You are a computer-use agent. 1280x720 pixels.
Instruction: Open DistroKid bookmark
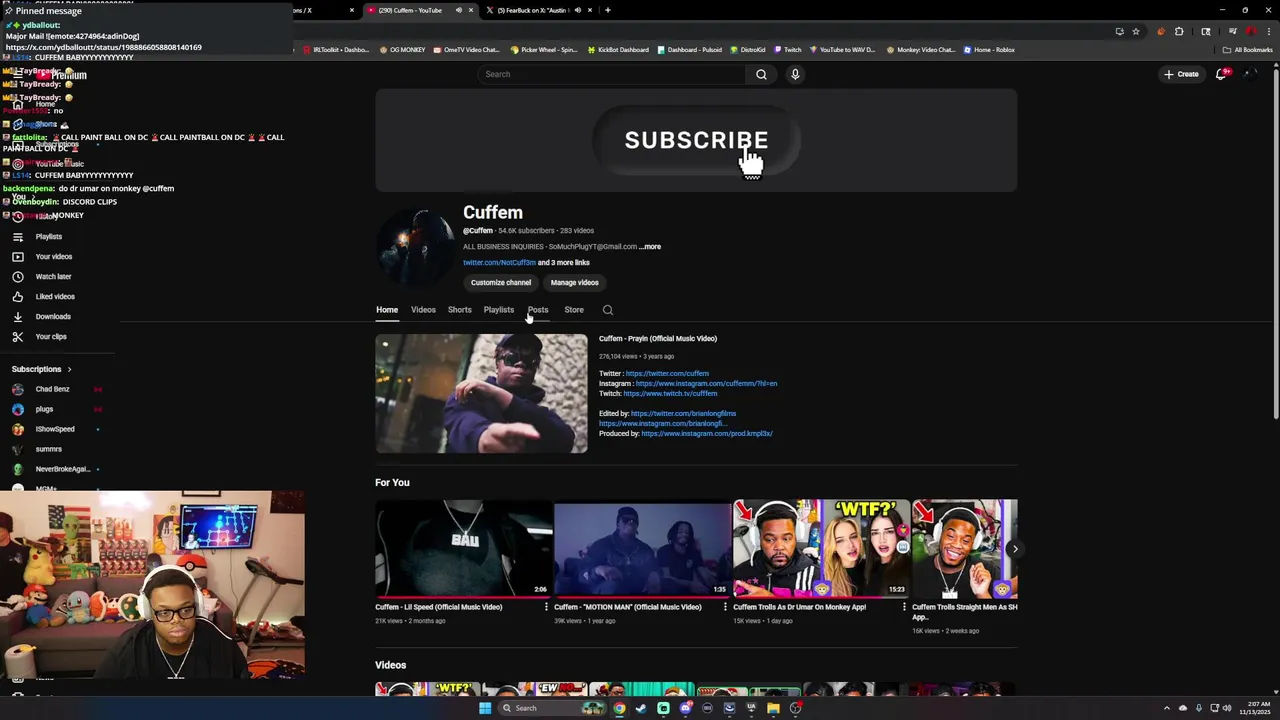tap(748, 50)
